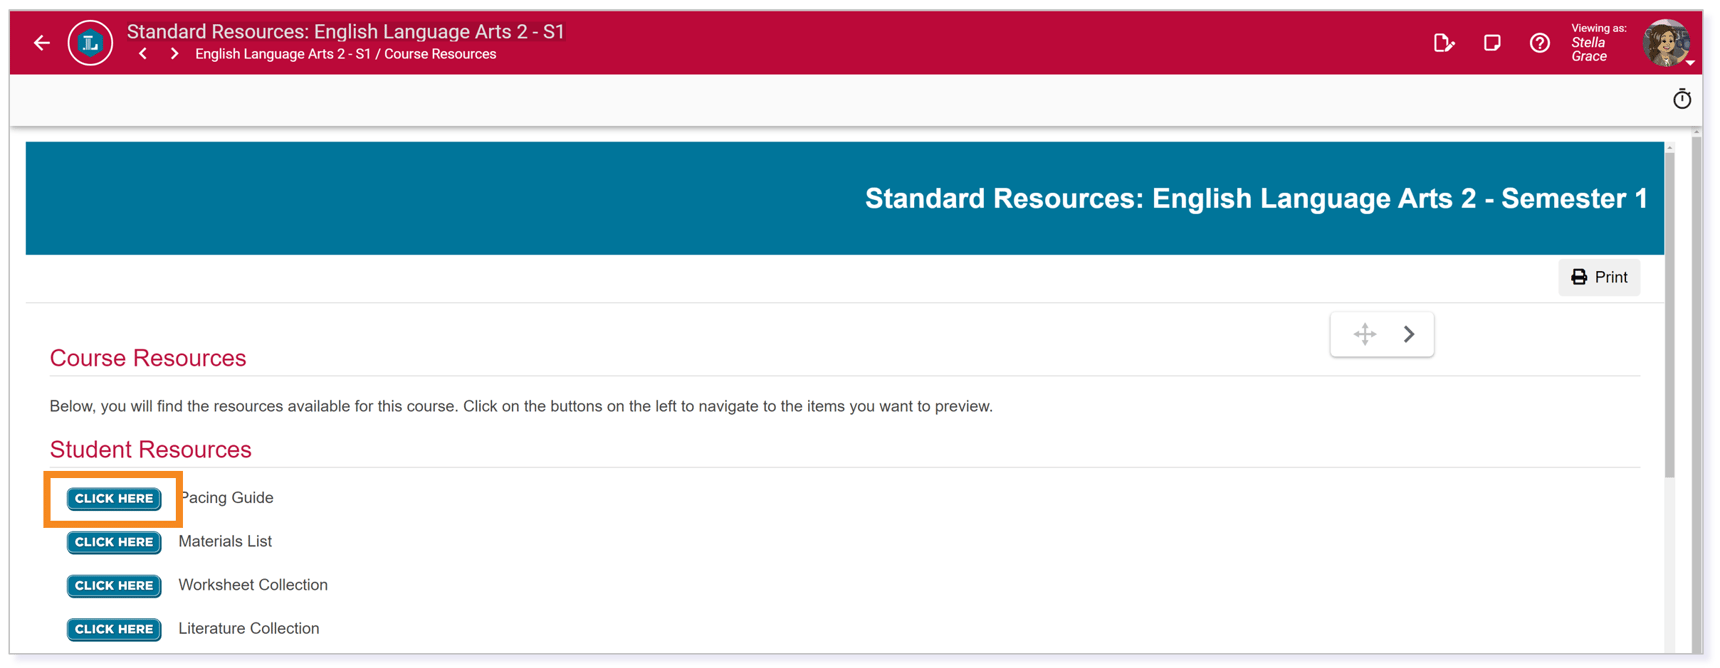This screenshot has width=1720, height=668.
Task: Go to next page with header right chevron
Action: pos(174,54)
